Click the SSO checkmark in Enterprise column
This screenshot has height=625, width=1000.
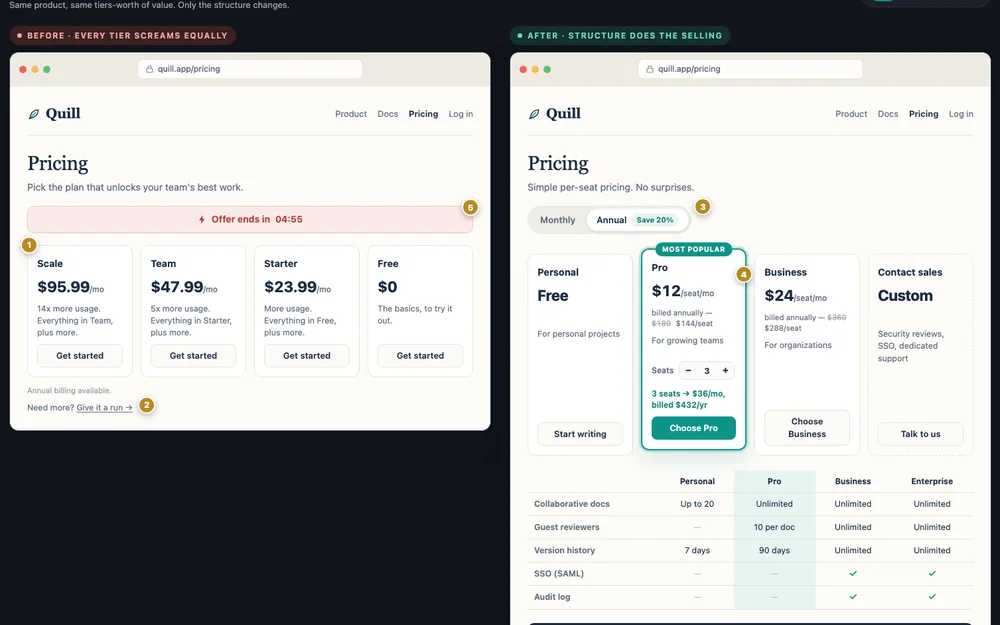932,573
